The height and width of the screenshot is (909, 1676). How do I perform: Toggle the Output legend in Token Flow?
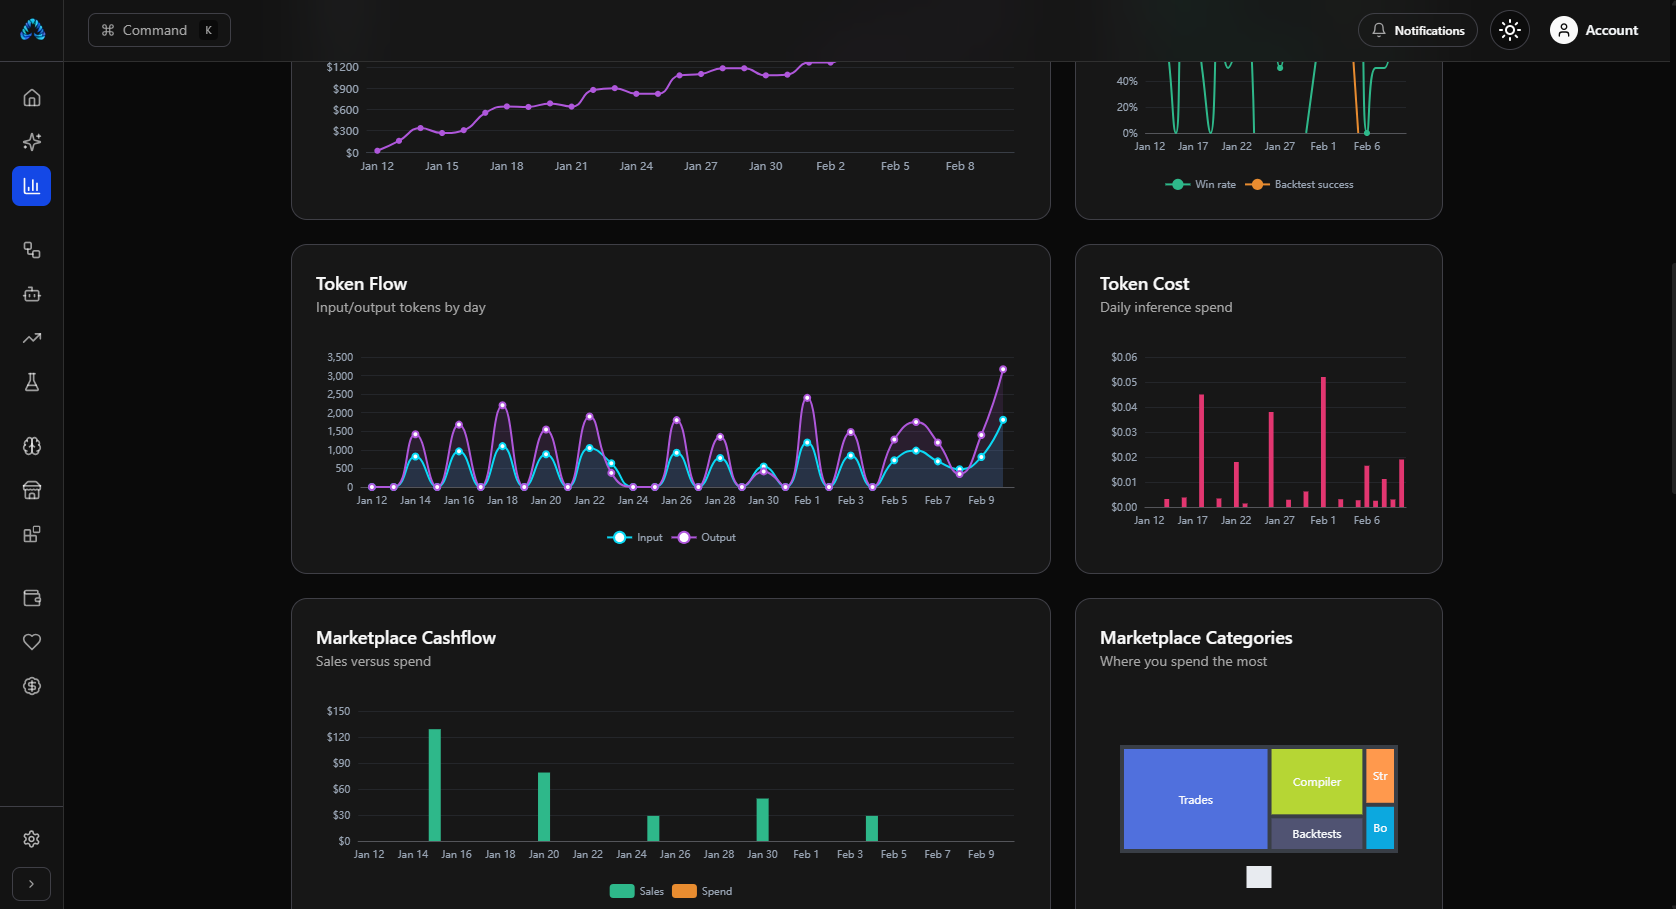(704, 538)
